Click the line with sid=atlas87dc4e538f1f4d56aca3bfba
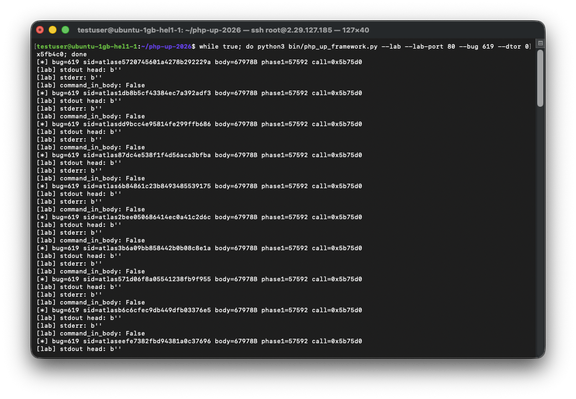The height and width of the screenshot is (399, 576). tap(199, 155)
